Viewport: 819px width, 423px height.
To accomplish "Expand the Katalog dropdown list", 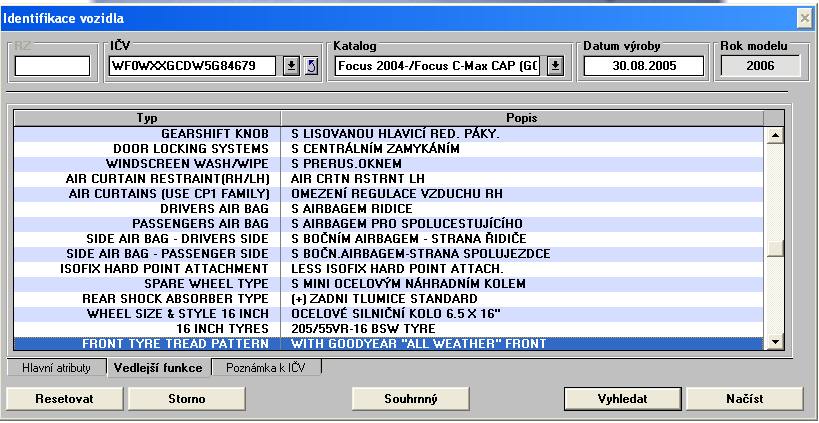I will click(556, 66).
